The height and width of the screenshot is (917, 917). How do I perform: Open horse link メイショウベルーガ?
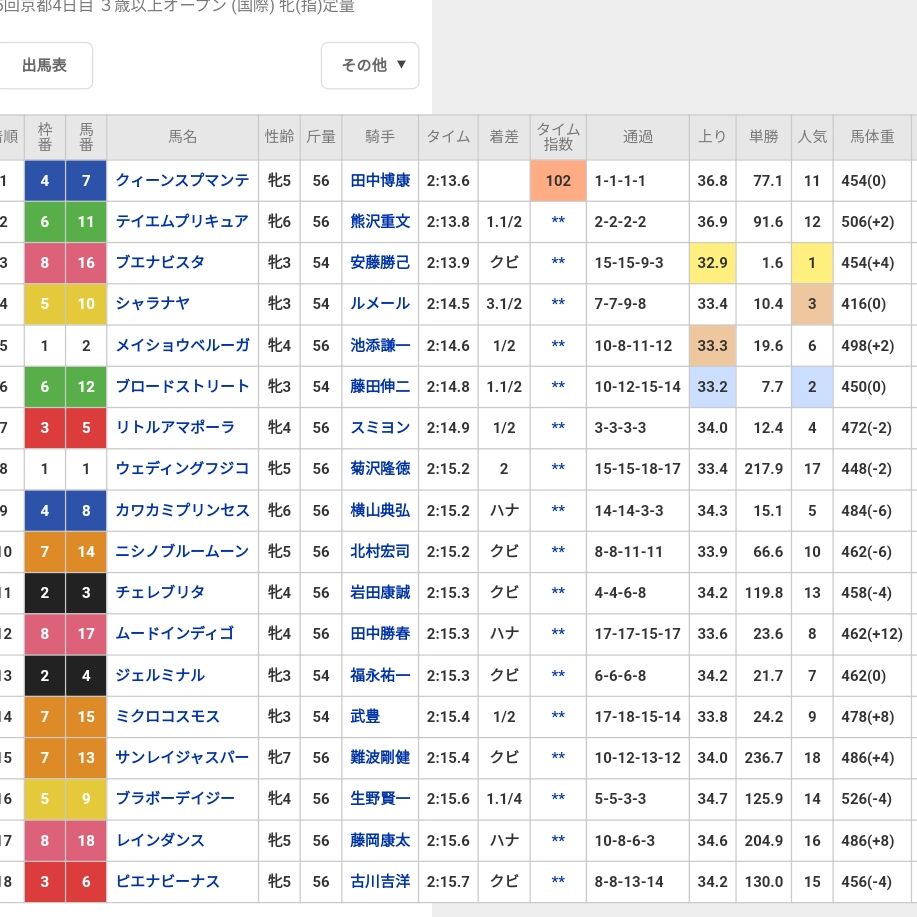[182, 346]
